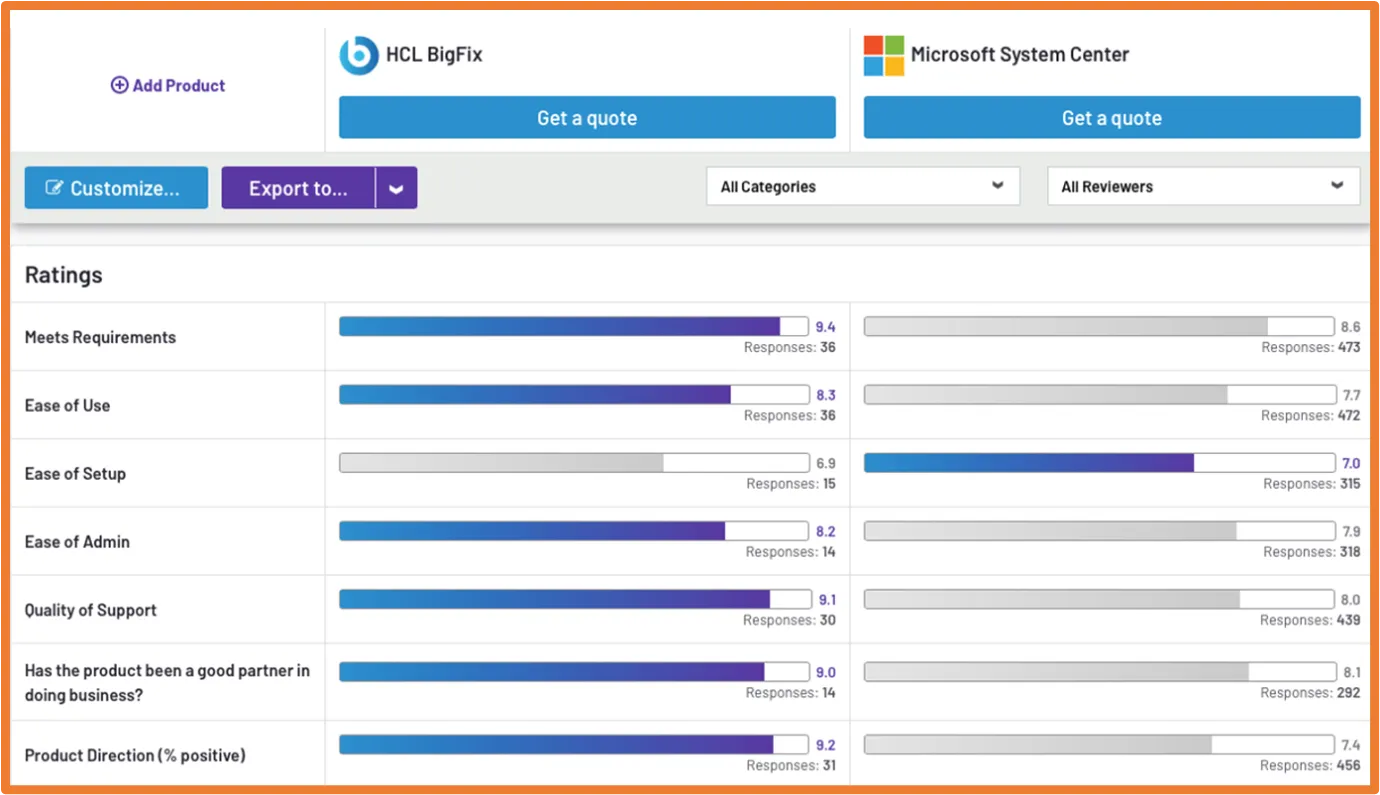The image size is (1380, 795).
Task: Expand the Export to chevron menu
Action: tap(396, 187)
